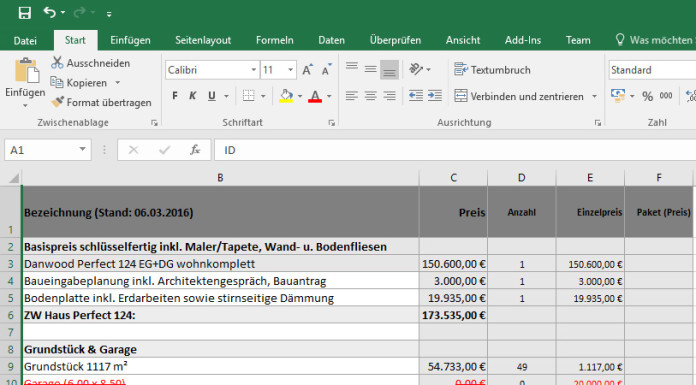Open the Team tab

click(x=577, y=40)
